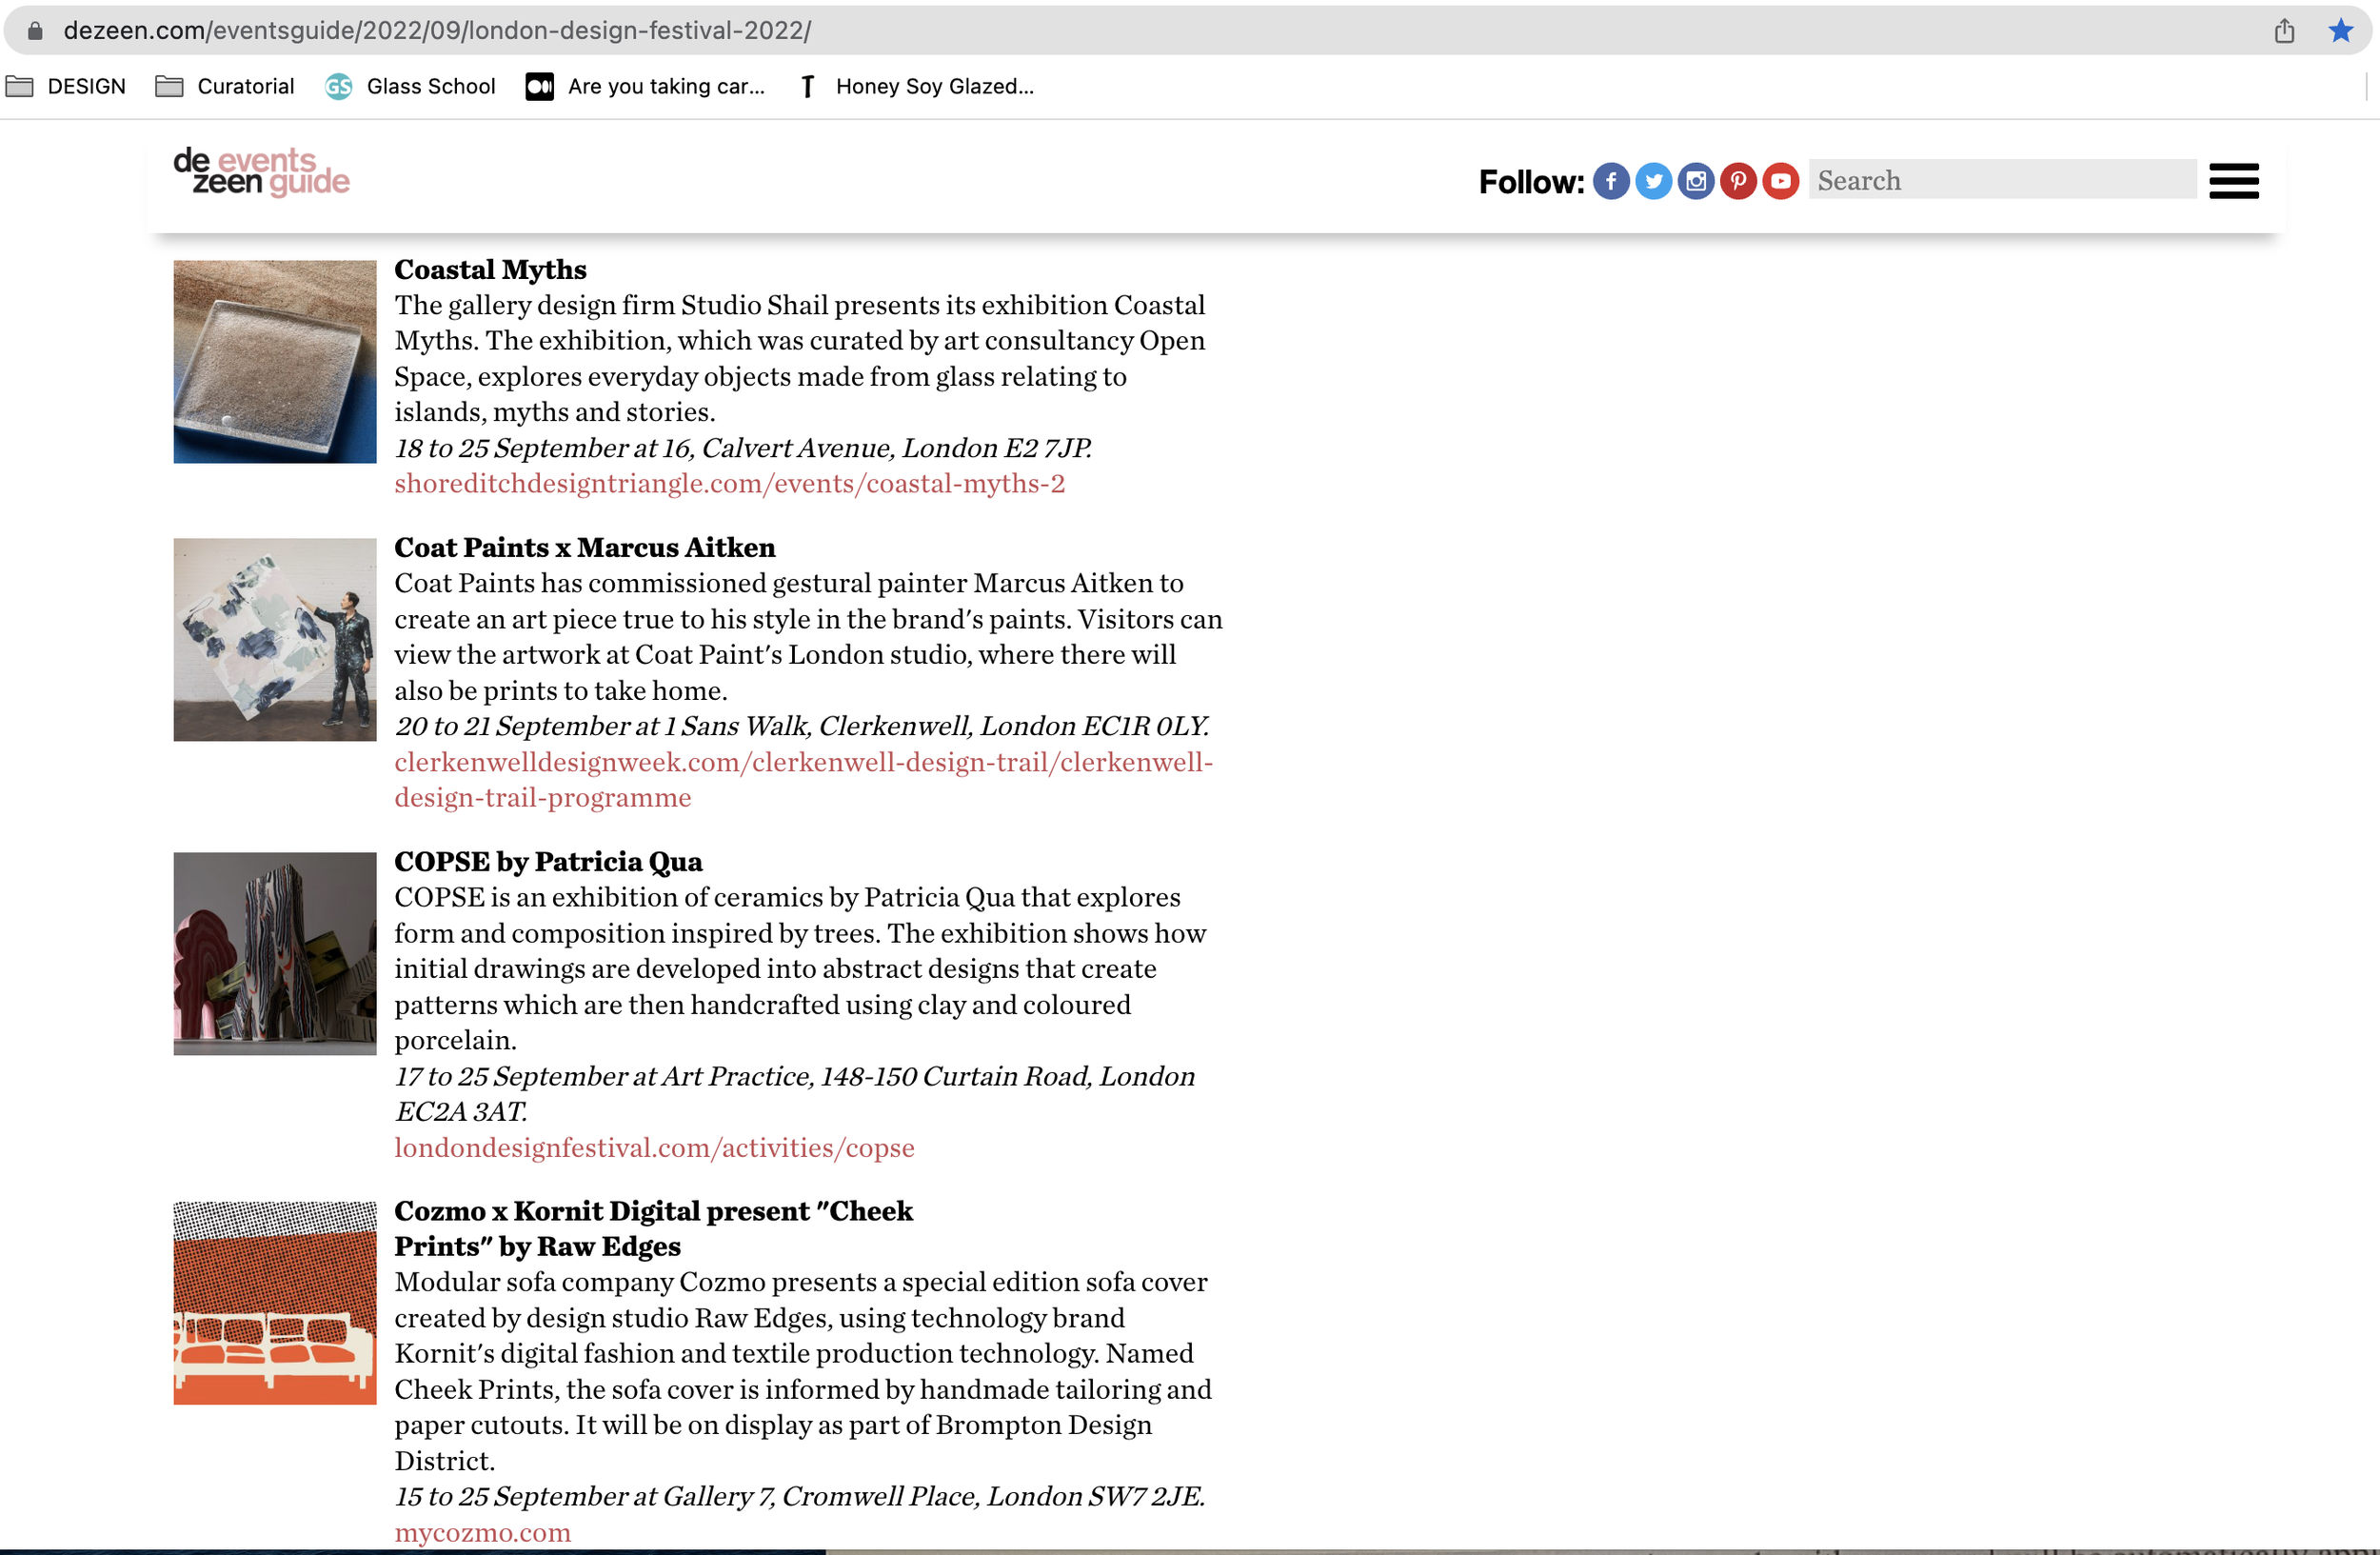Open the Glass School bookmark
This screenshot has width=2380, height=1555.
coord(410,87)
